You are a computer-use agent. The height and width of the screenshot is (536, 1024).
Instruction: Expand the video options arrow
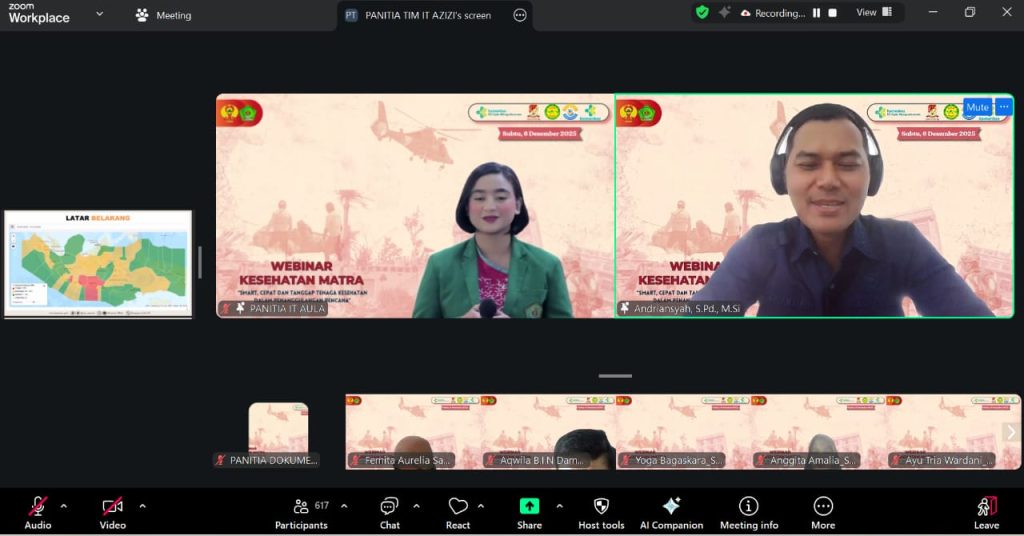pyautogui.click(x=142, y=506)
